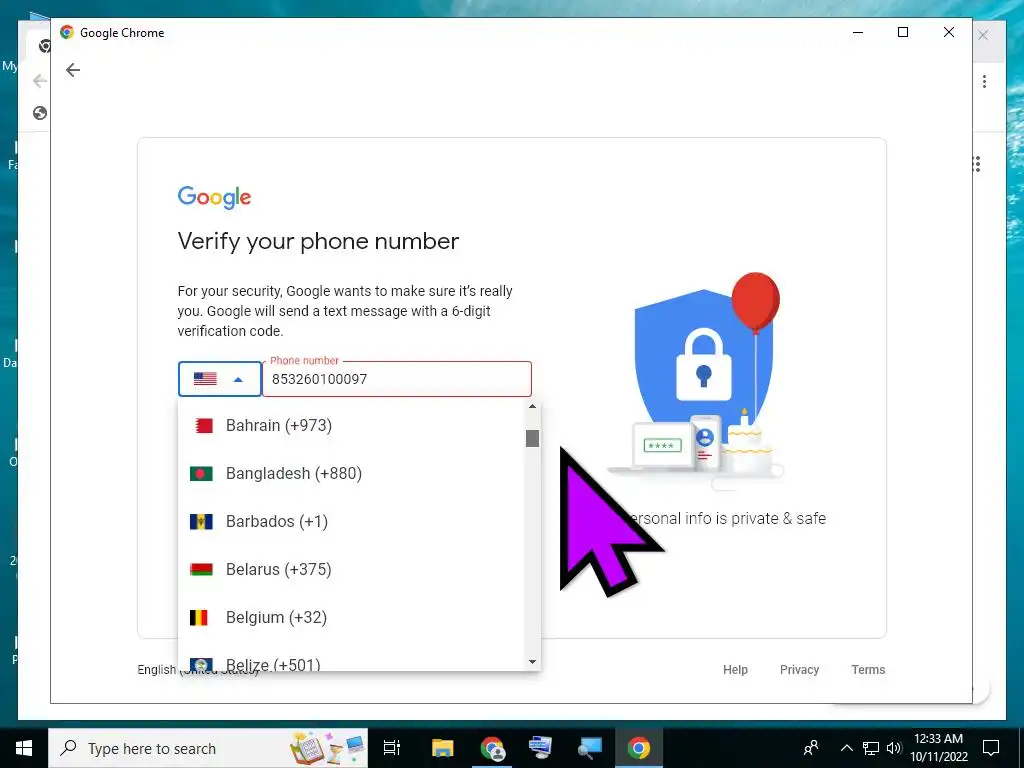The image size is (1024, 768).
Task: Click the Chrome icon in popup title bar
Action: [x=67, y=32]
